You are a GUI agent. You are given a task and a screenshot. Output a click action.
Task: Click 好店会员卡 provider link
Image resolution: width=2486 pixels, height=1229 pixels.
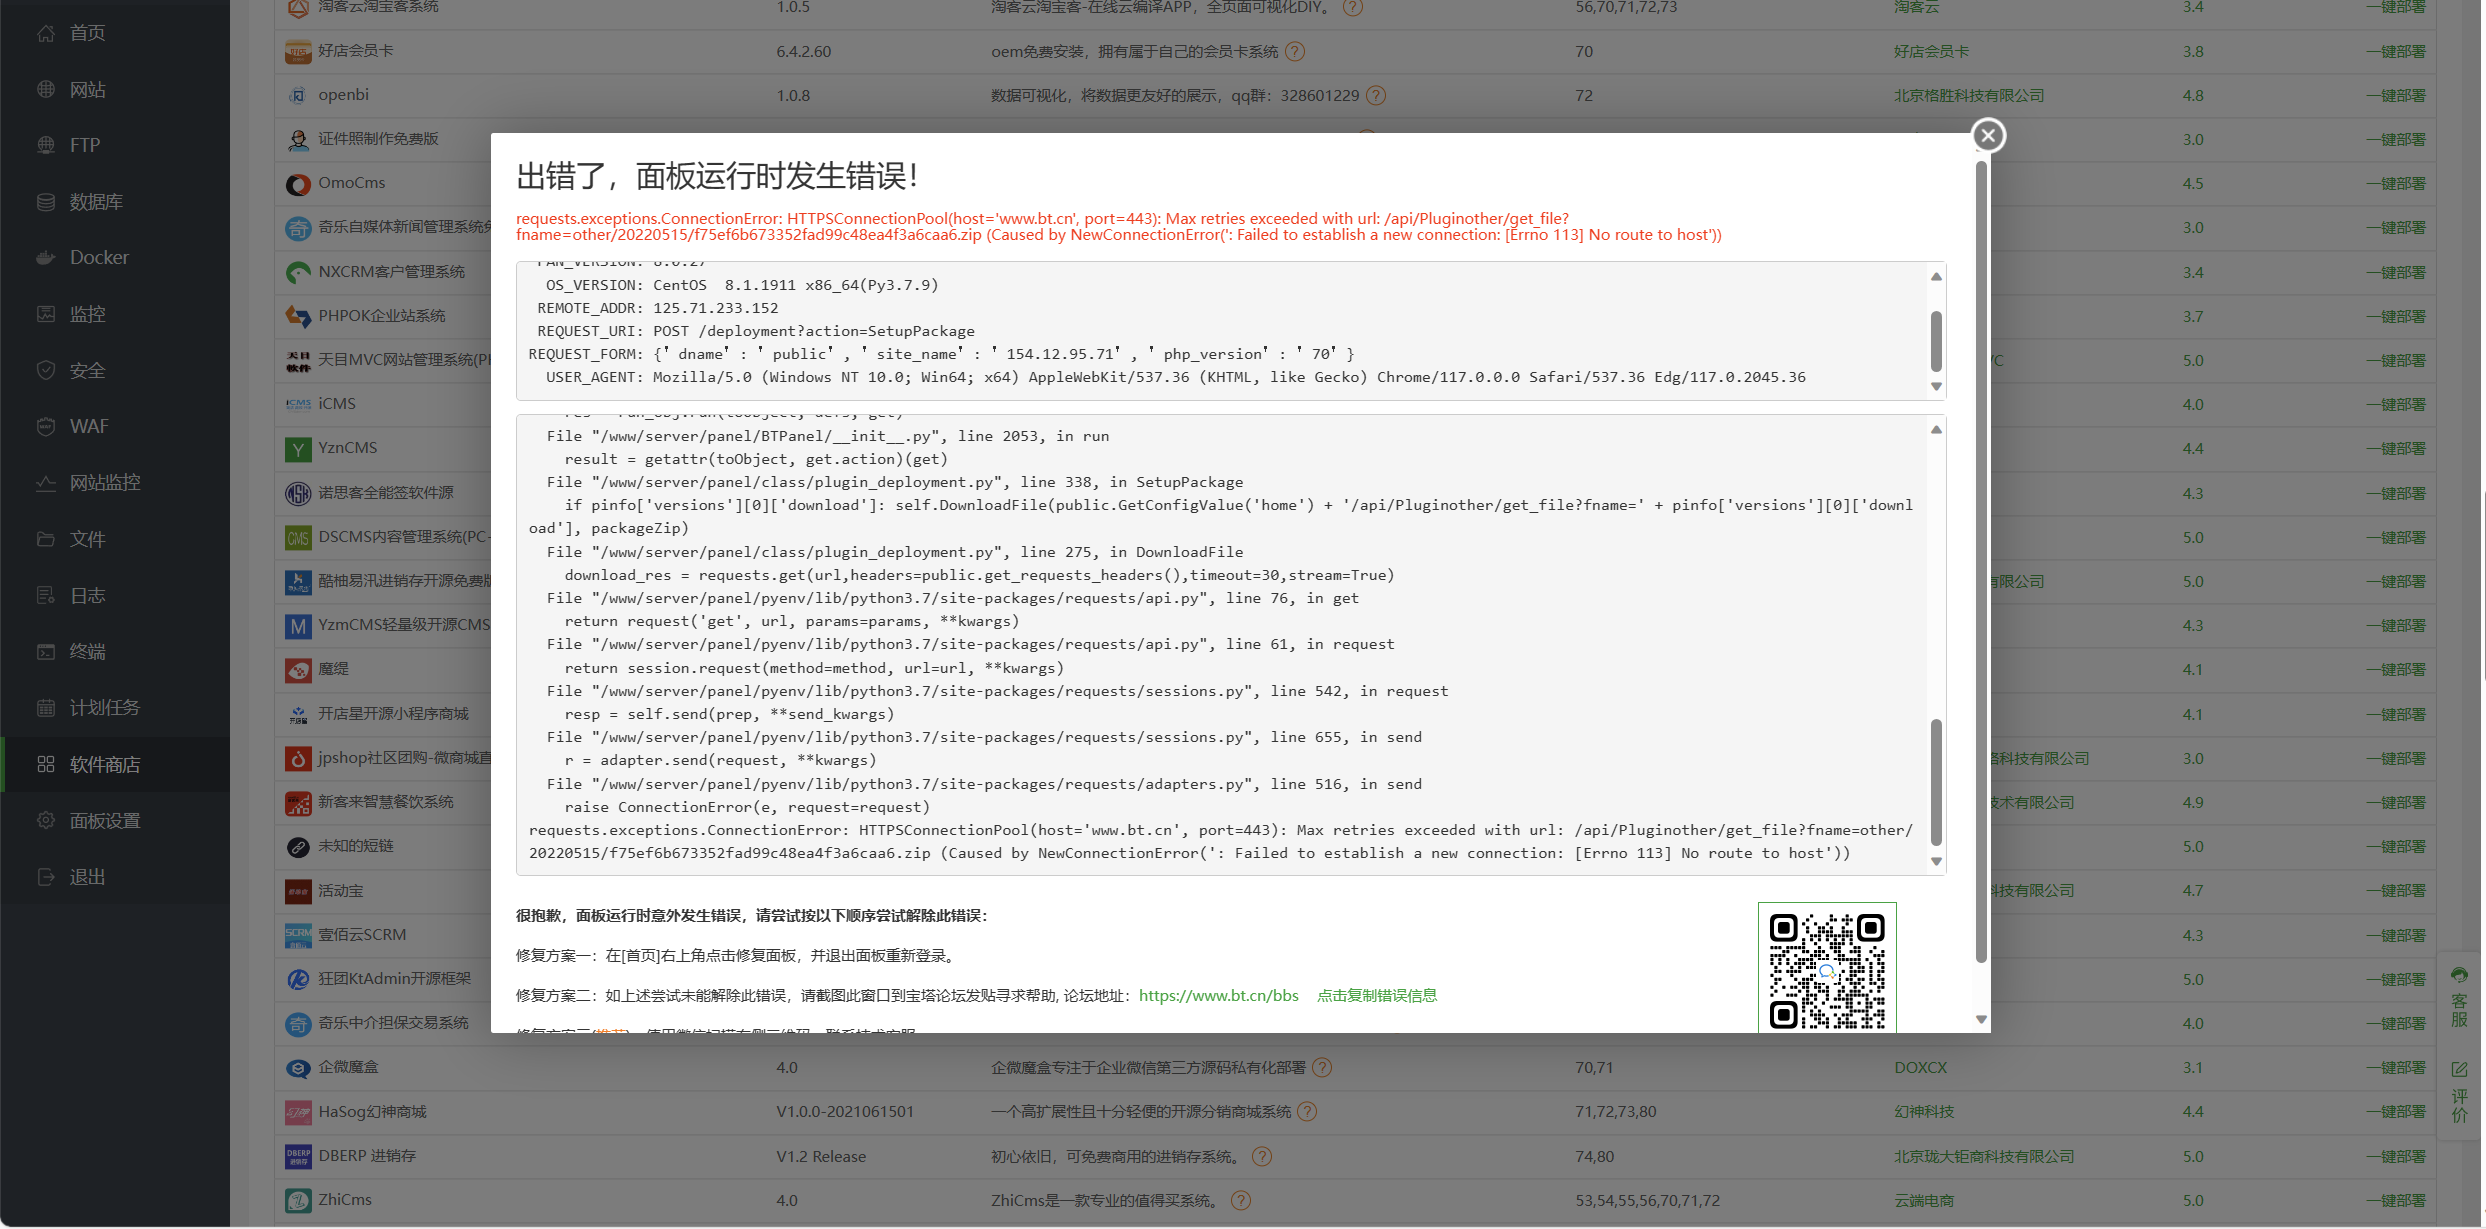point(1931,51)
